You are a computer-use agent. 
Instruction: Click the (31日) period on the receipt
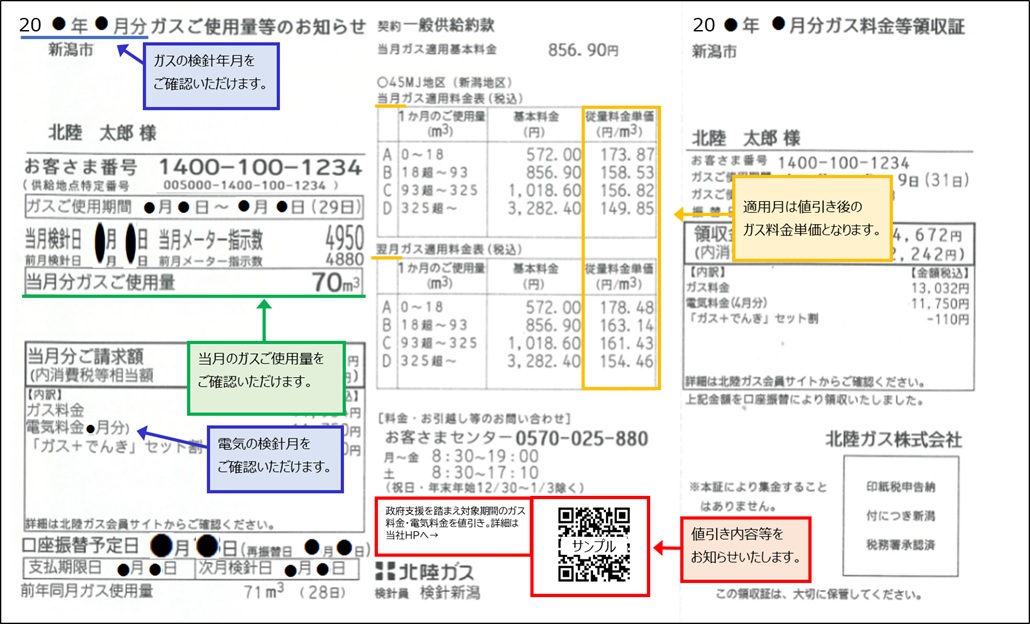[x=947, y=181]
